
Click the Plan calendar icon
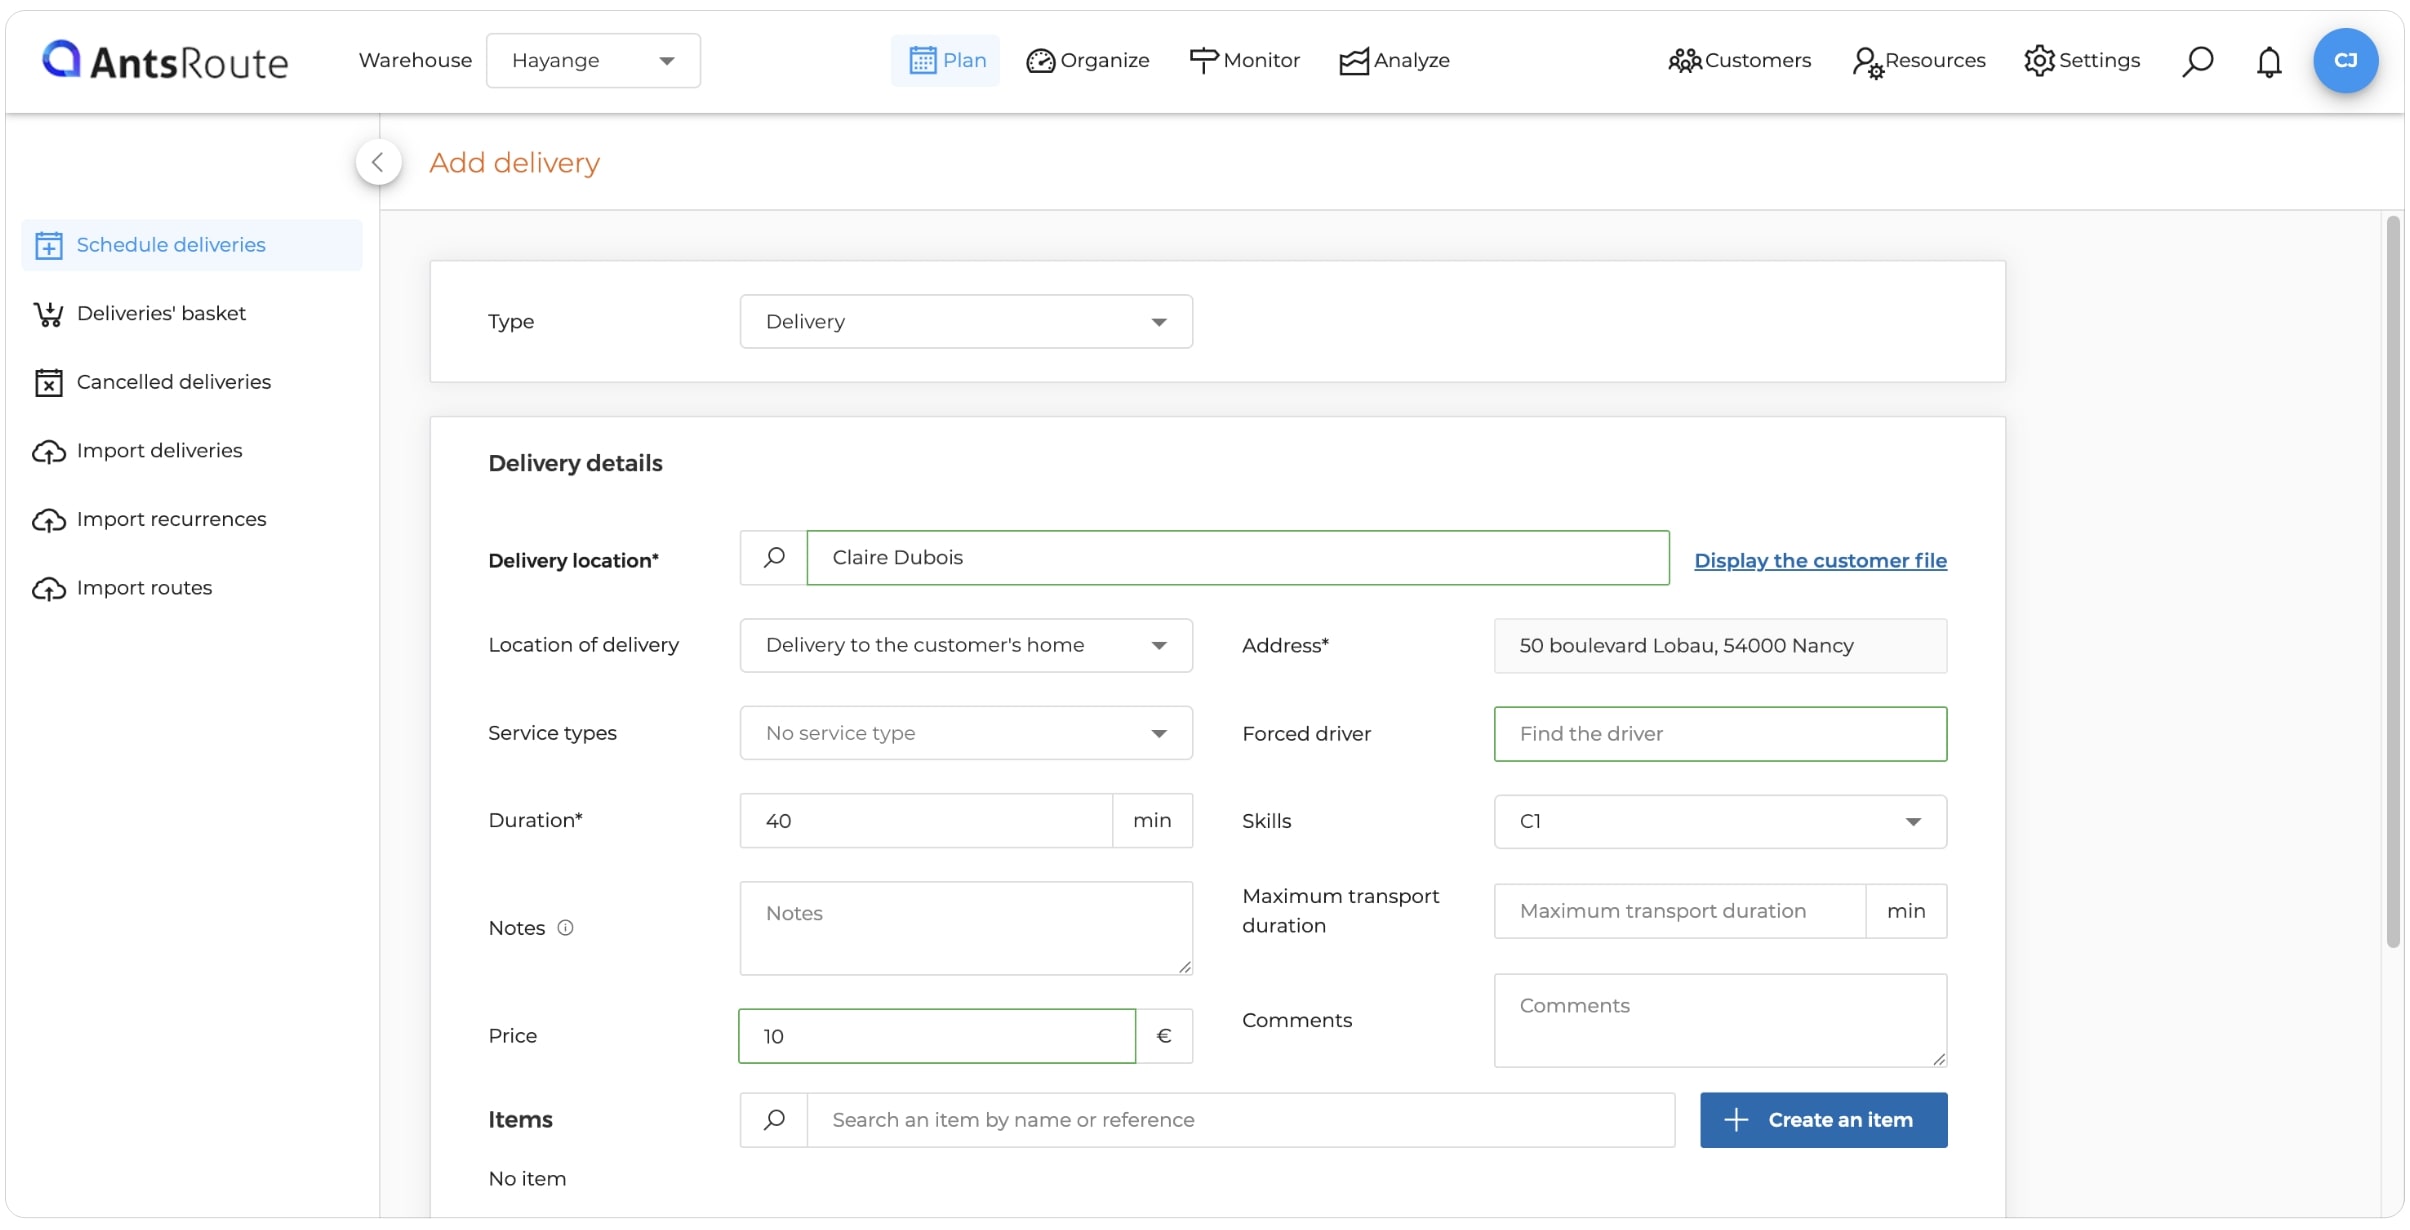point(922,60)
